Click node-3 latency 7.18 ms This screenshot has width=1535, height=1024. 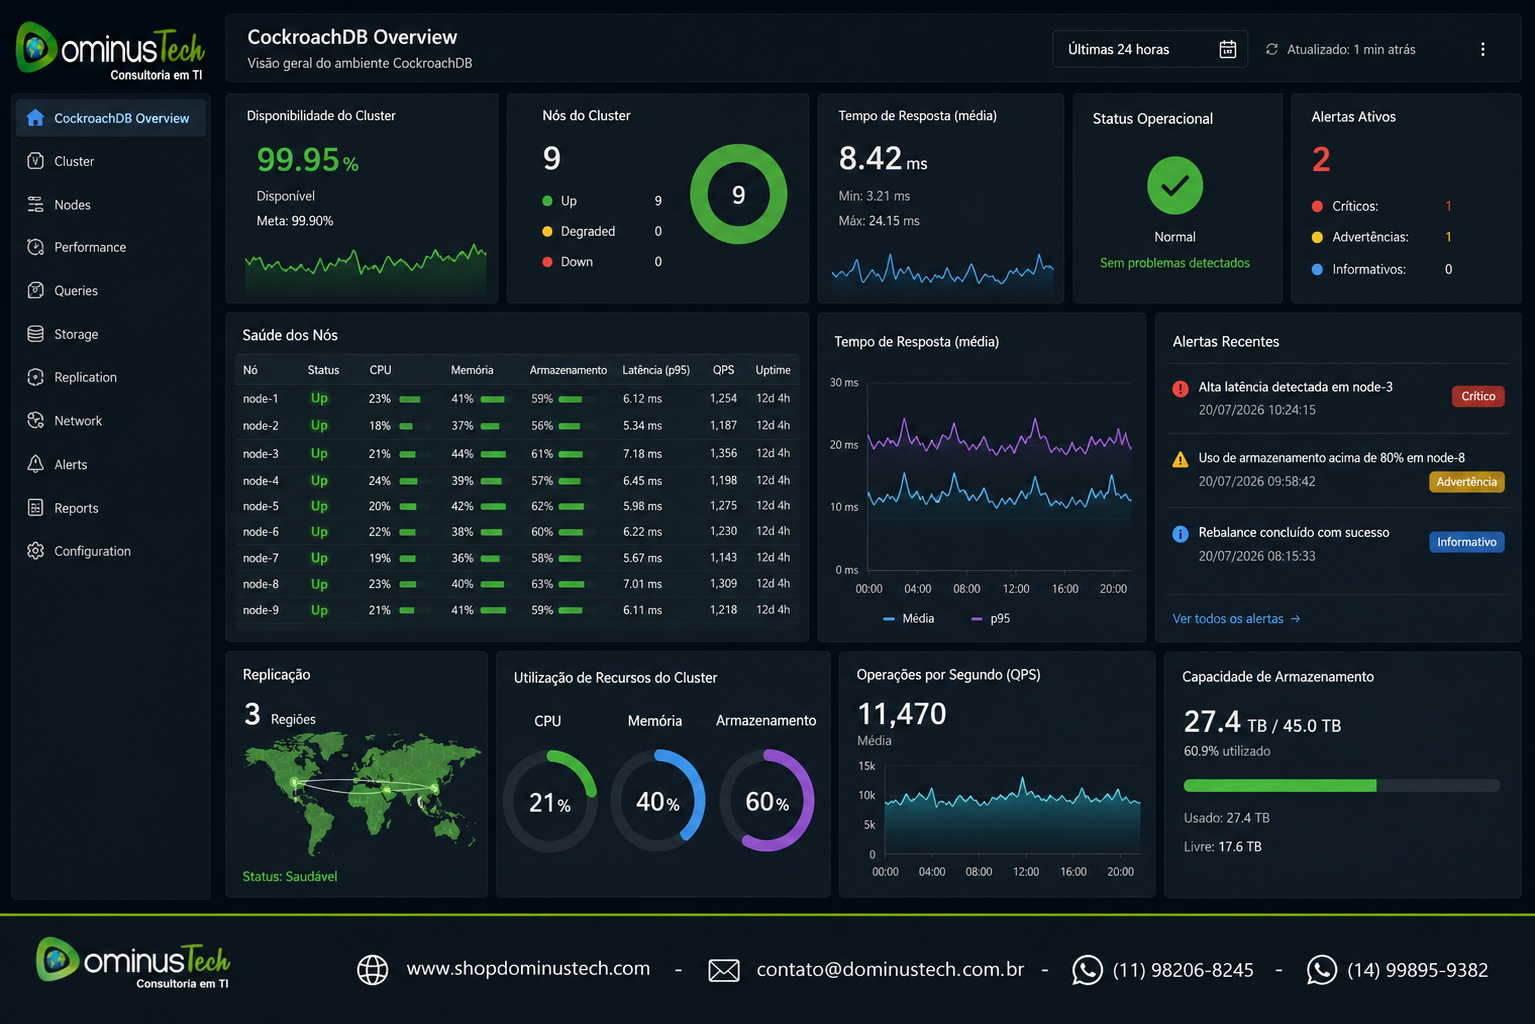click(x=642, y=454)
